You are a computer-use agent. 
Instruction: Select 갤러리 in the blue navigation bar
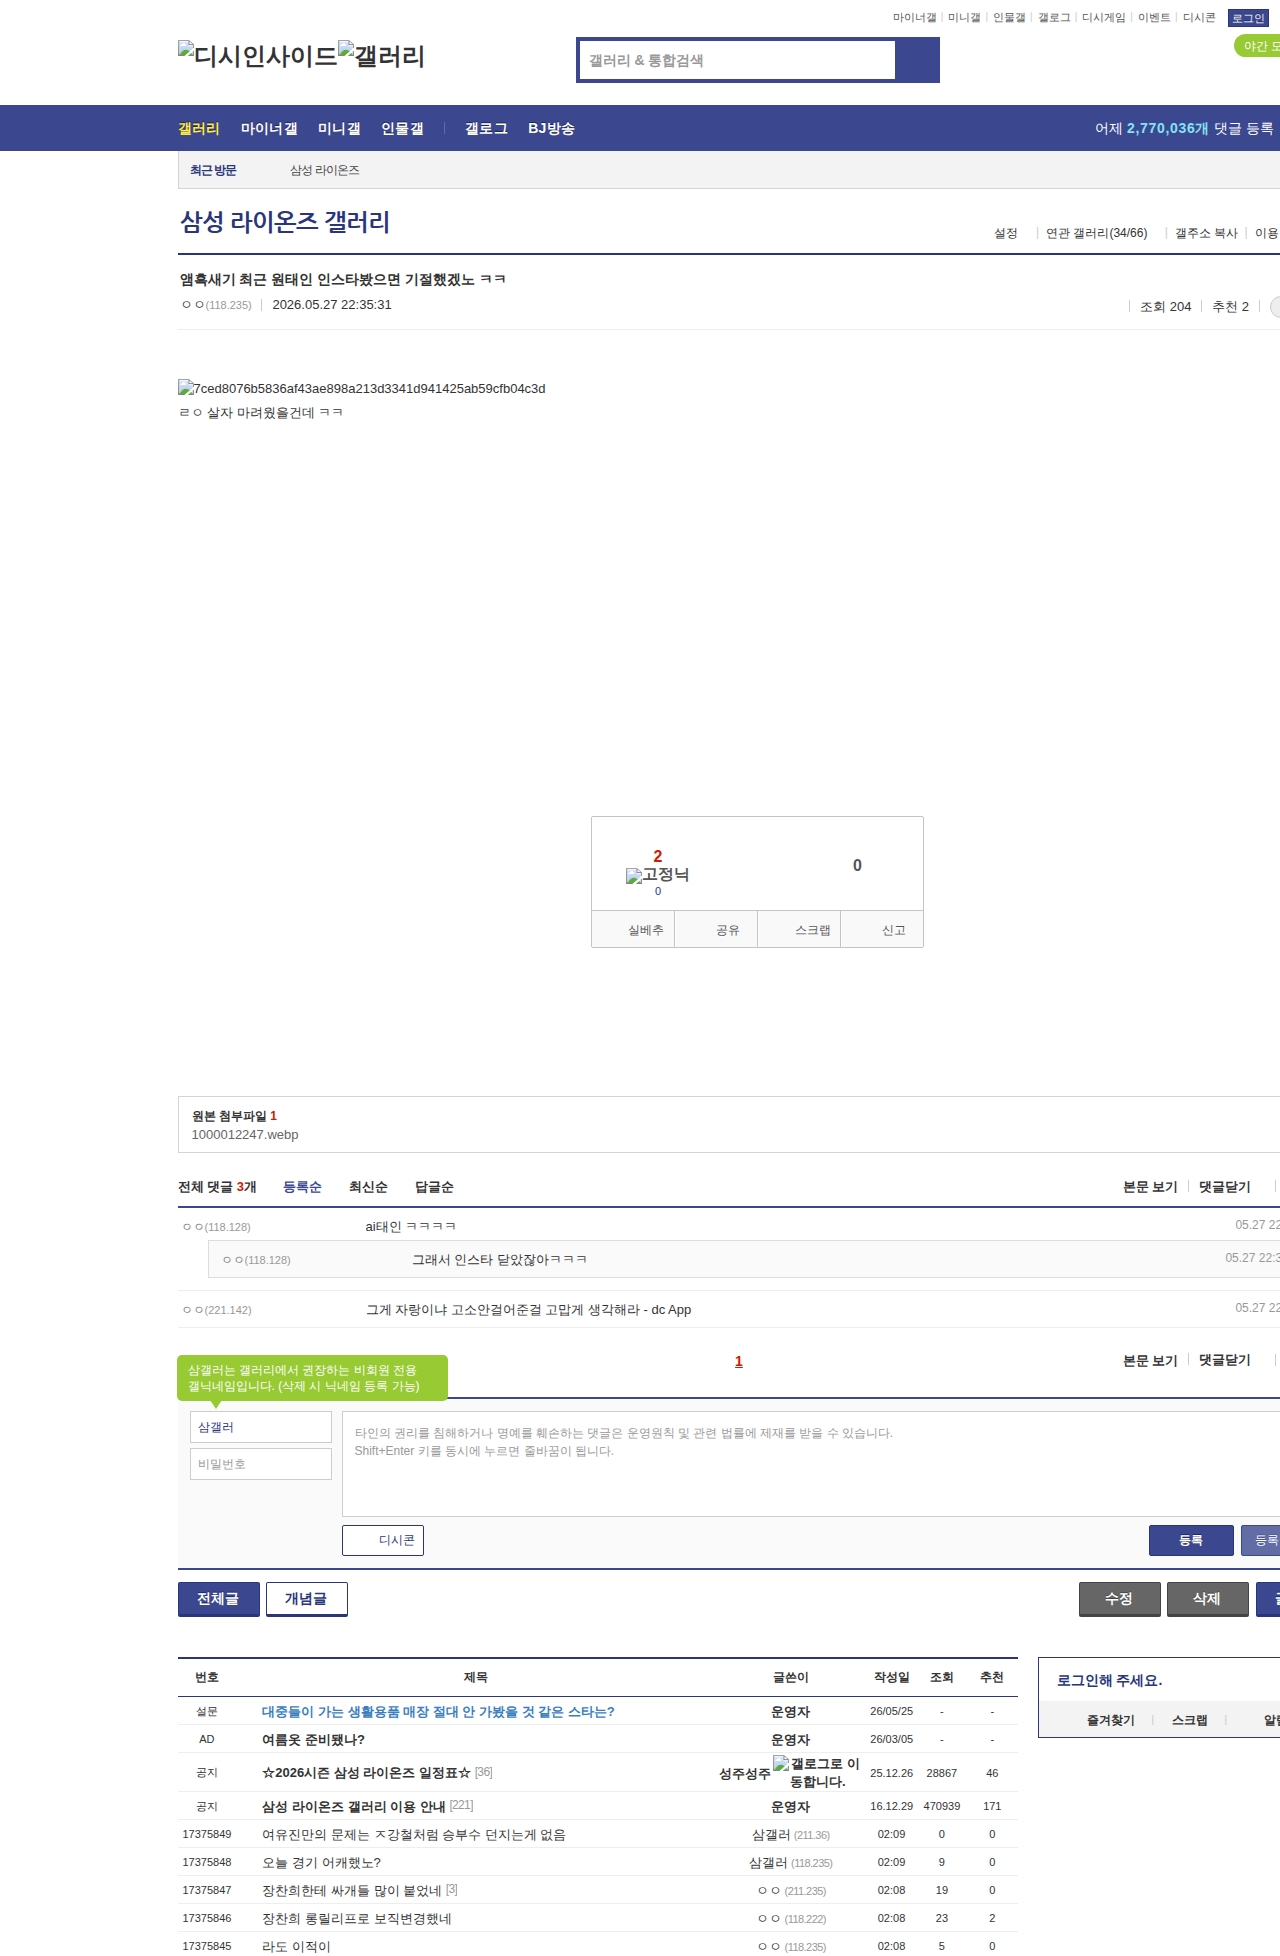(x=199, y=128)
